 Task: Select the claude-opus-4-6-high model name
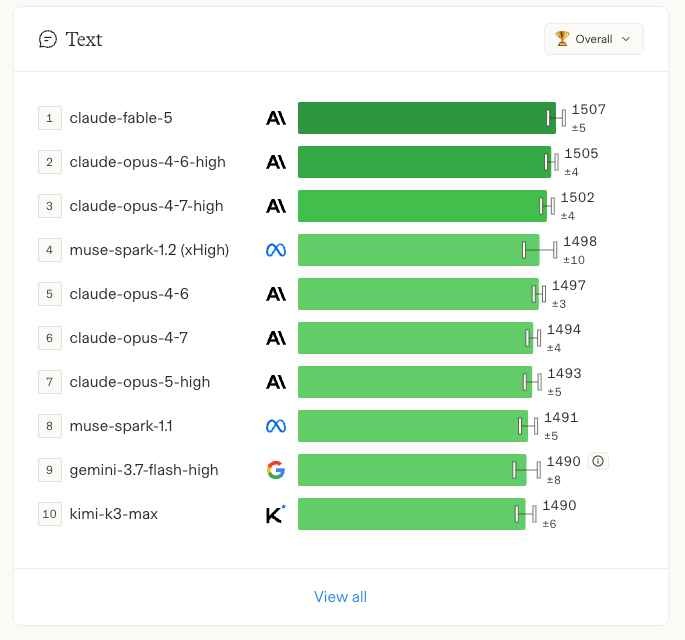pyautogui.click(x=148, y=162)
